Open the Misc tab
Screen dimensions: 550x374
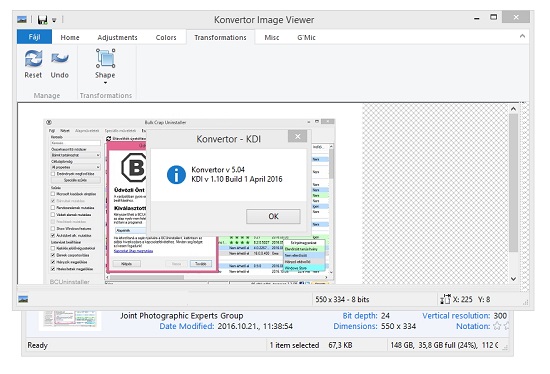coord(272,37)
